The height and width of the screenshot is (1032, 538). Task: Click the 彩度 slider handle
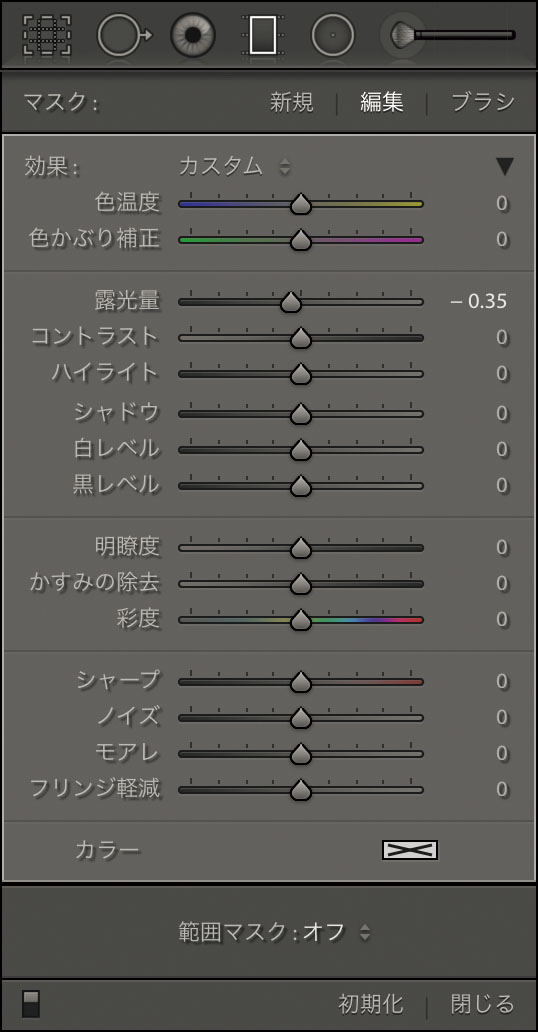[301, 619]
